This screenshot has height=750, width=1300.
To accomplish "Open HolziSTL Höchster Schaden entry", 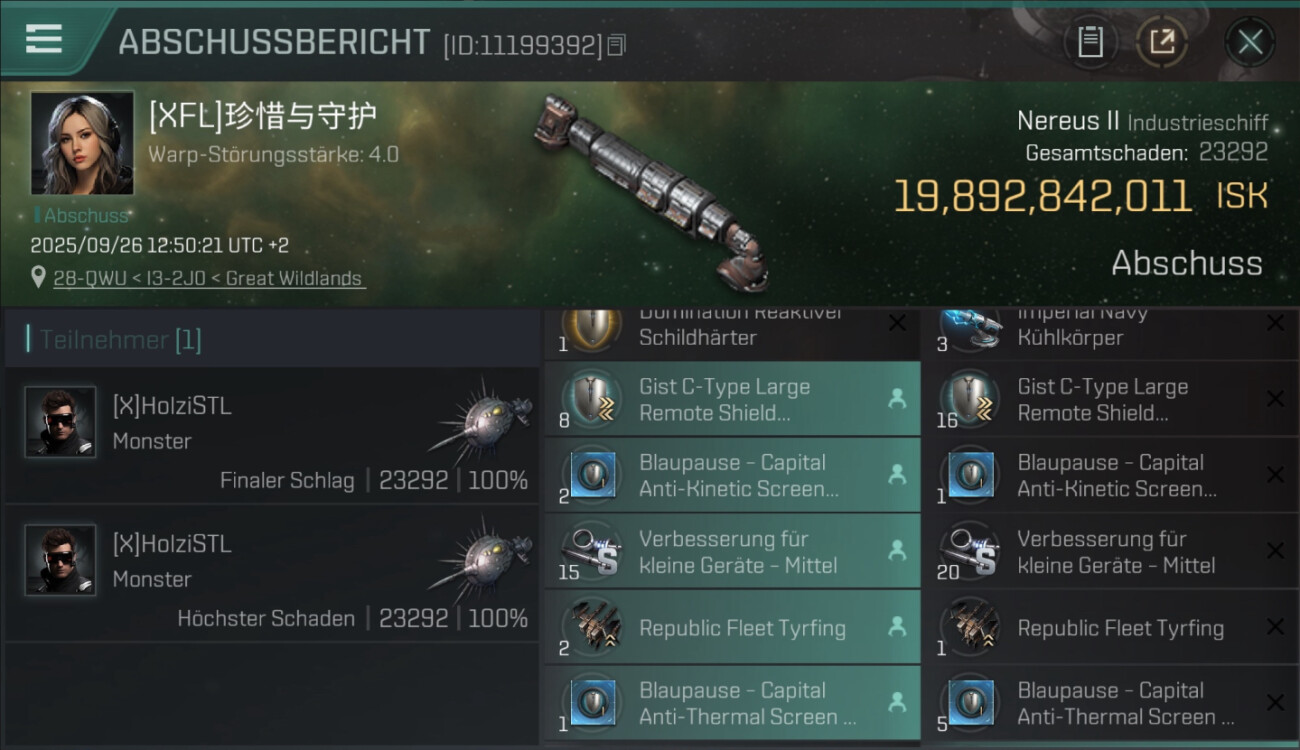I will (271, 574).
